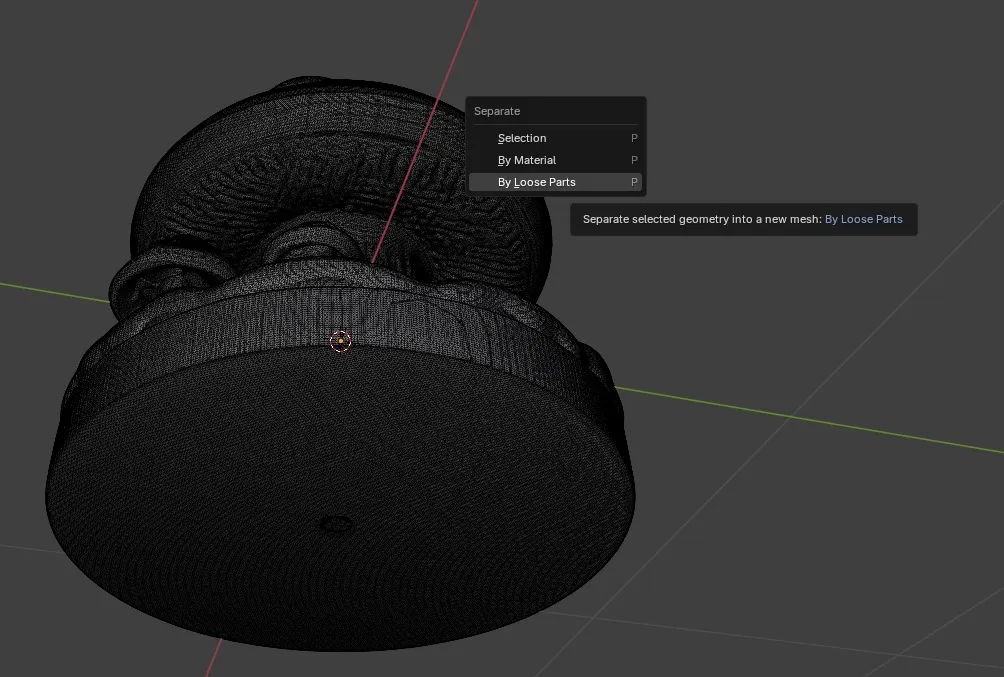Click the Separate menu header label
This screenshot has height=677, width=1004.
[497, 111]
